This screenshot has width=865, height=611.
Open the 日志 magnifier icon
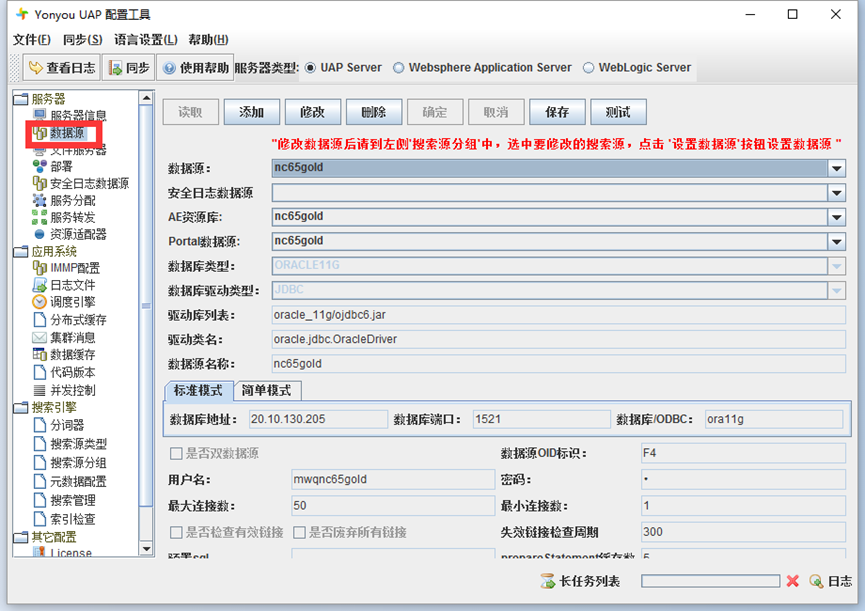(816, 581)
